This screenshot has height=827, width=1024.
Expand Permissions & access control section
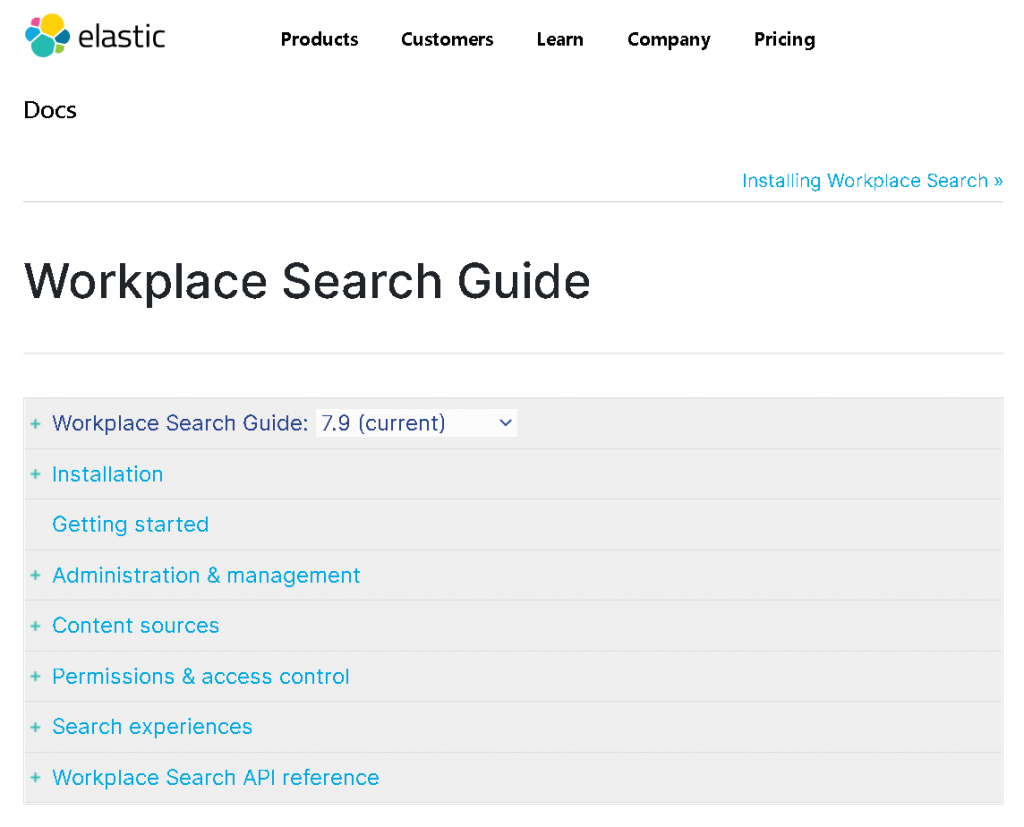[x=35, y=677]
